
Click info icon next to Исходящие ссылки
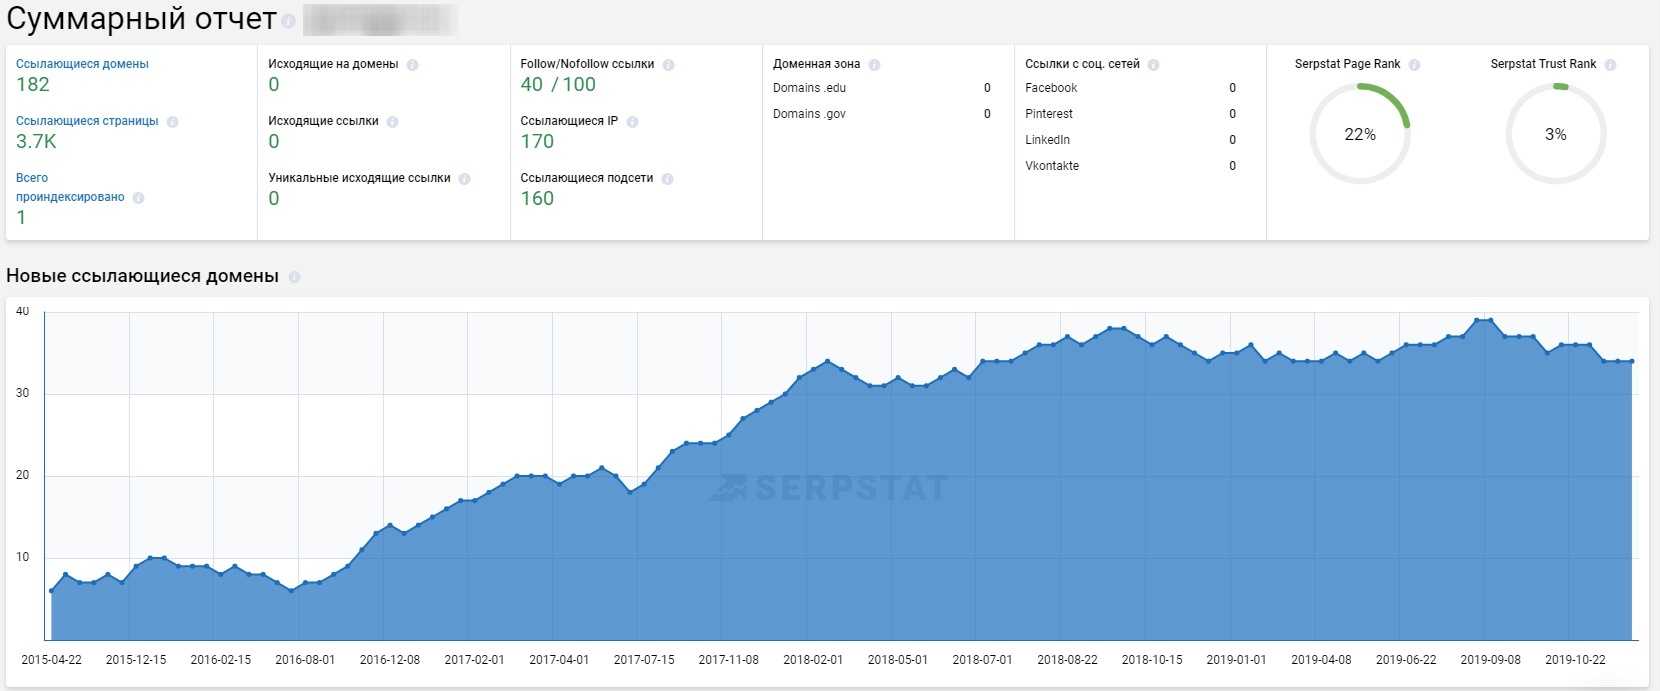click(x=392, y=122)
